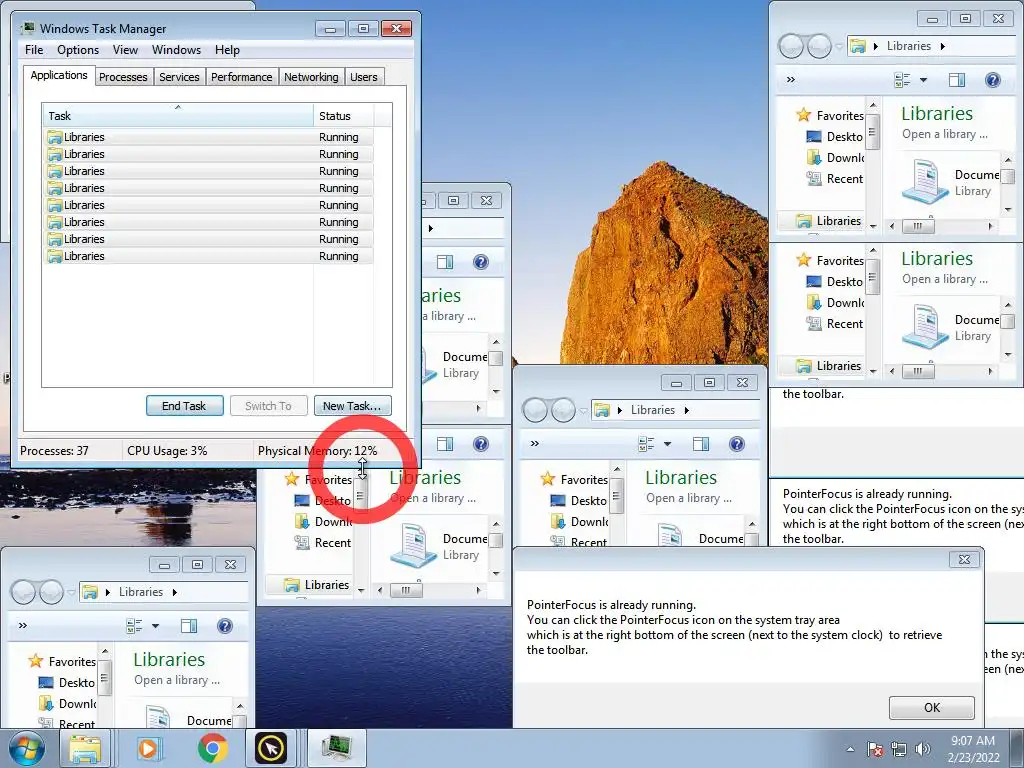The height and width of the screenshot is (768, 1024).
Task: Show hidden system tray icons
Action: pos(850,749)
